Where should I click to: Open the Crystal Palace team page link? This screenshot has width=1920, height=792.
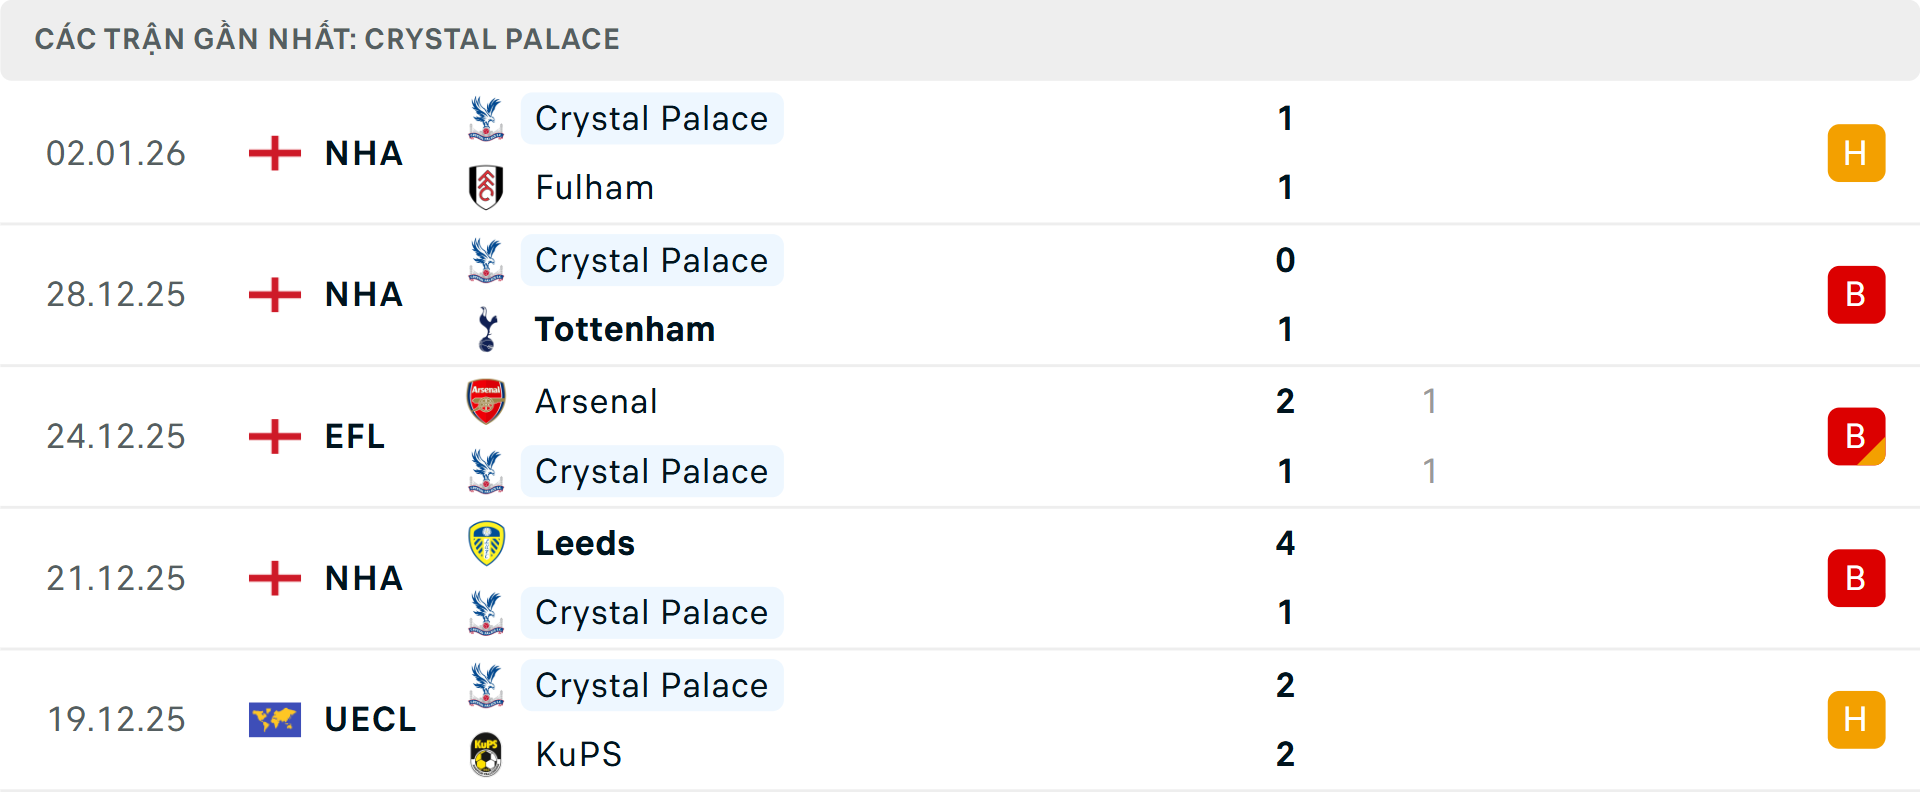tap(652, 118)
